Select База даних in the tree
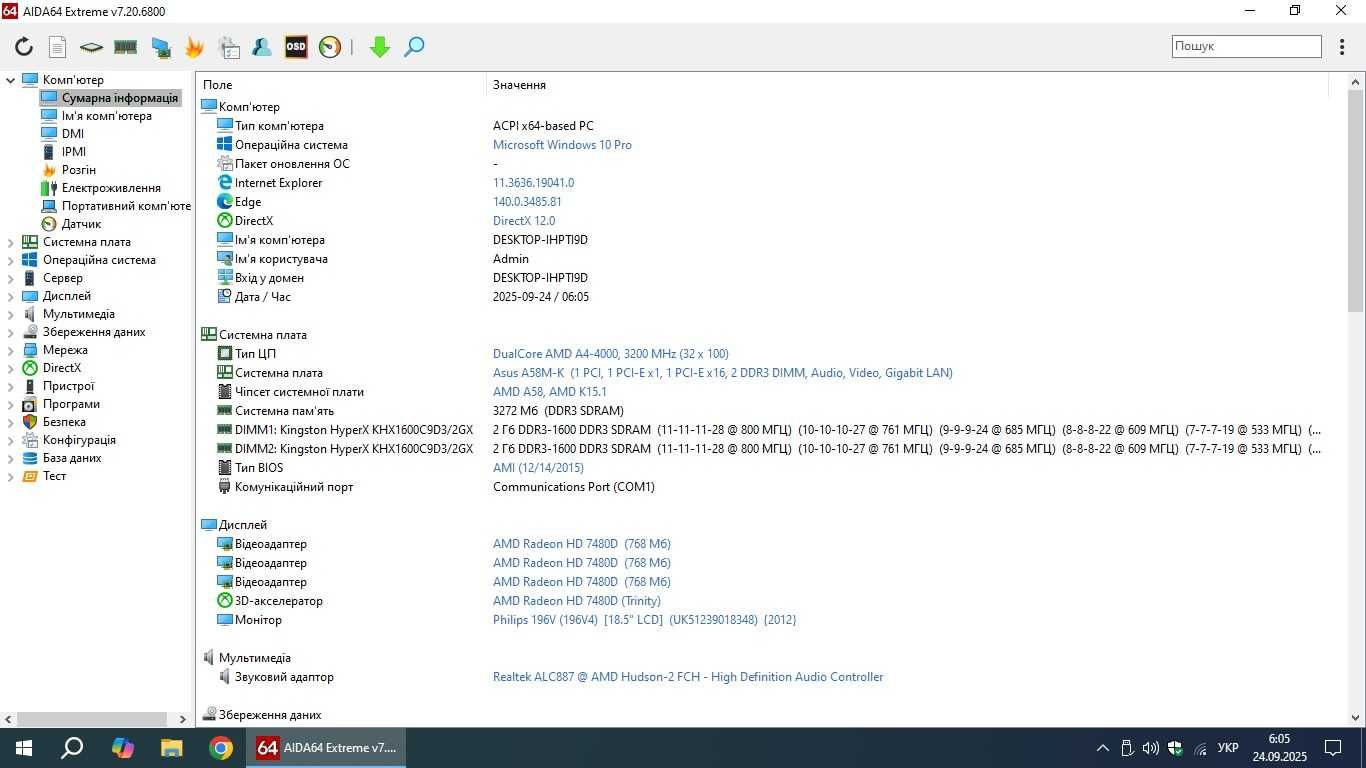The width and height of the screenshot is (1366, 768). coord(72,458)
